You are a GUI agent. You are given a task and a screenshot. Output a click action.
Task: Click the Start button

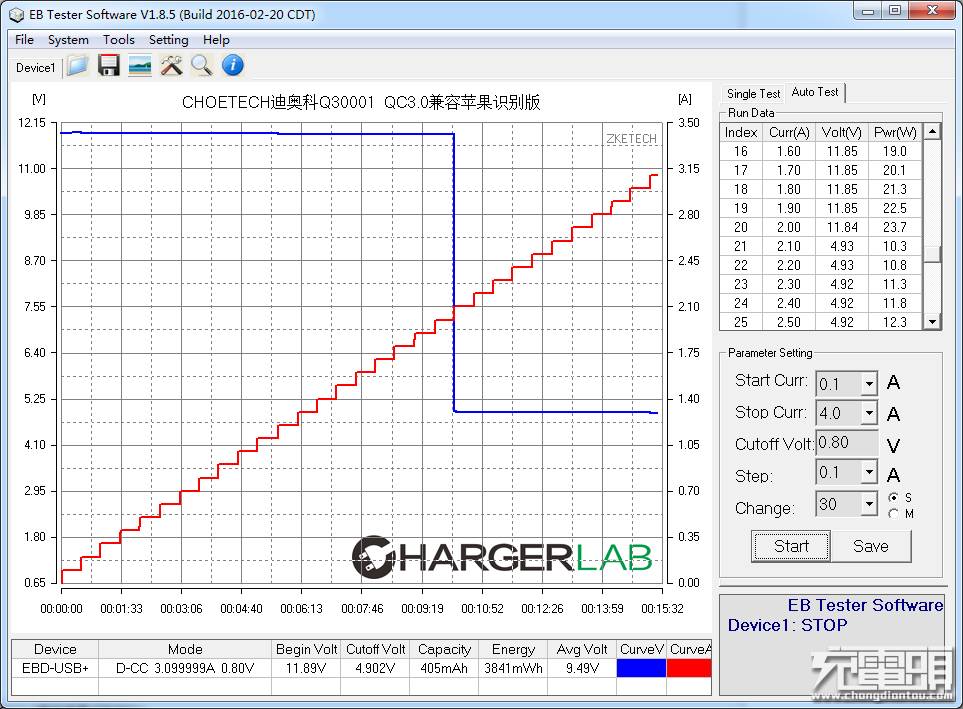point(791,546)
